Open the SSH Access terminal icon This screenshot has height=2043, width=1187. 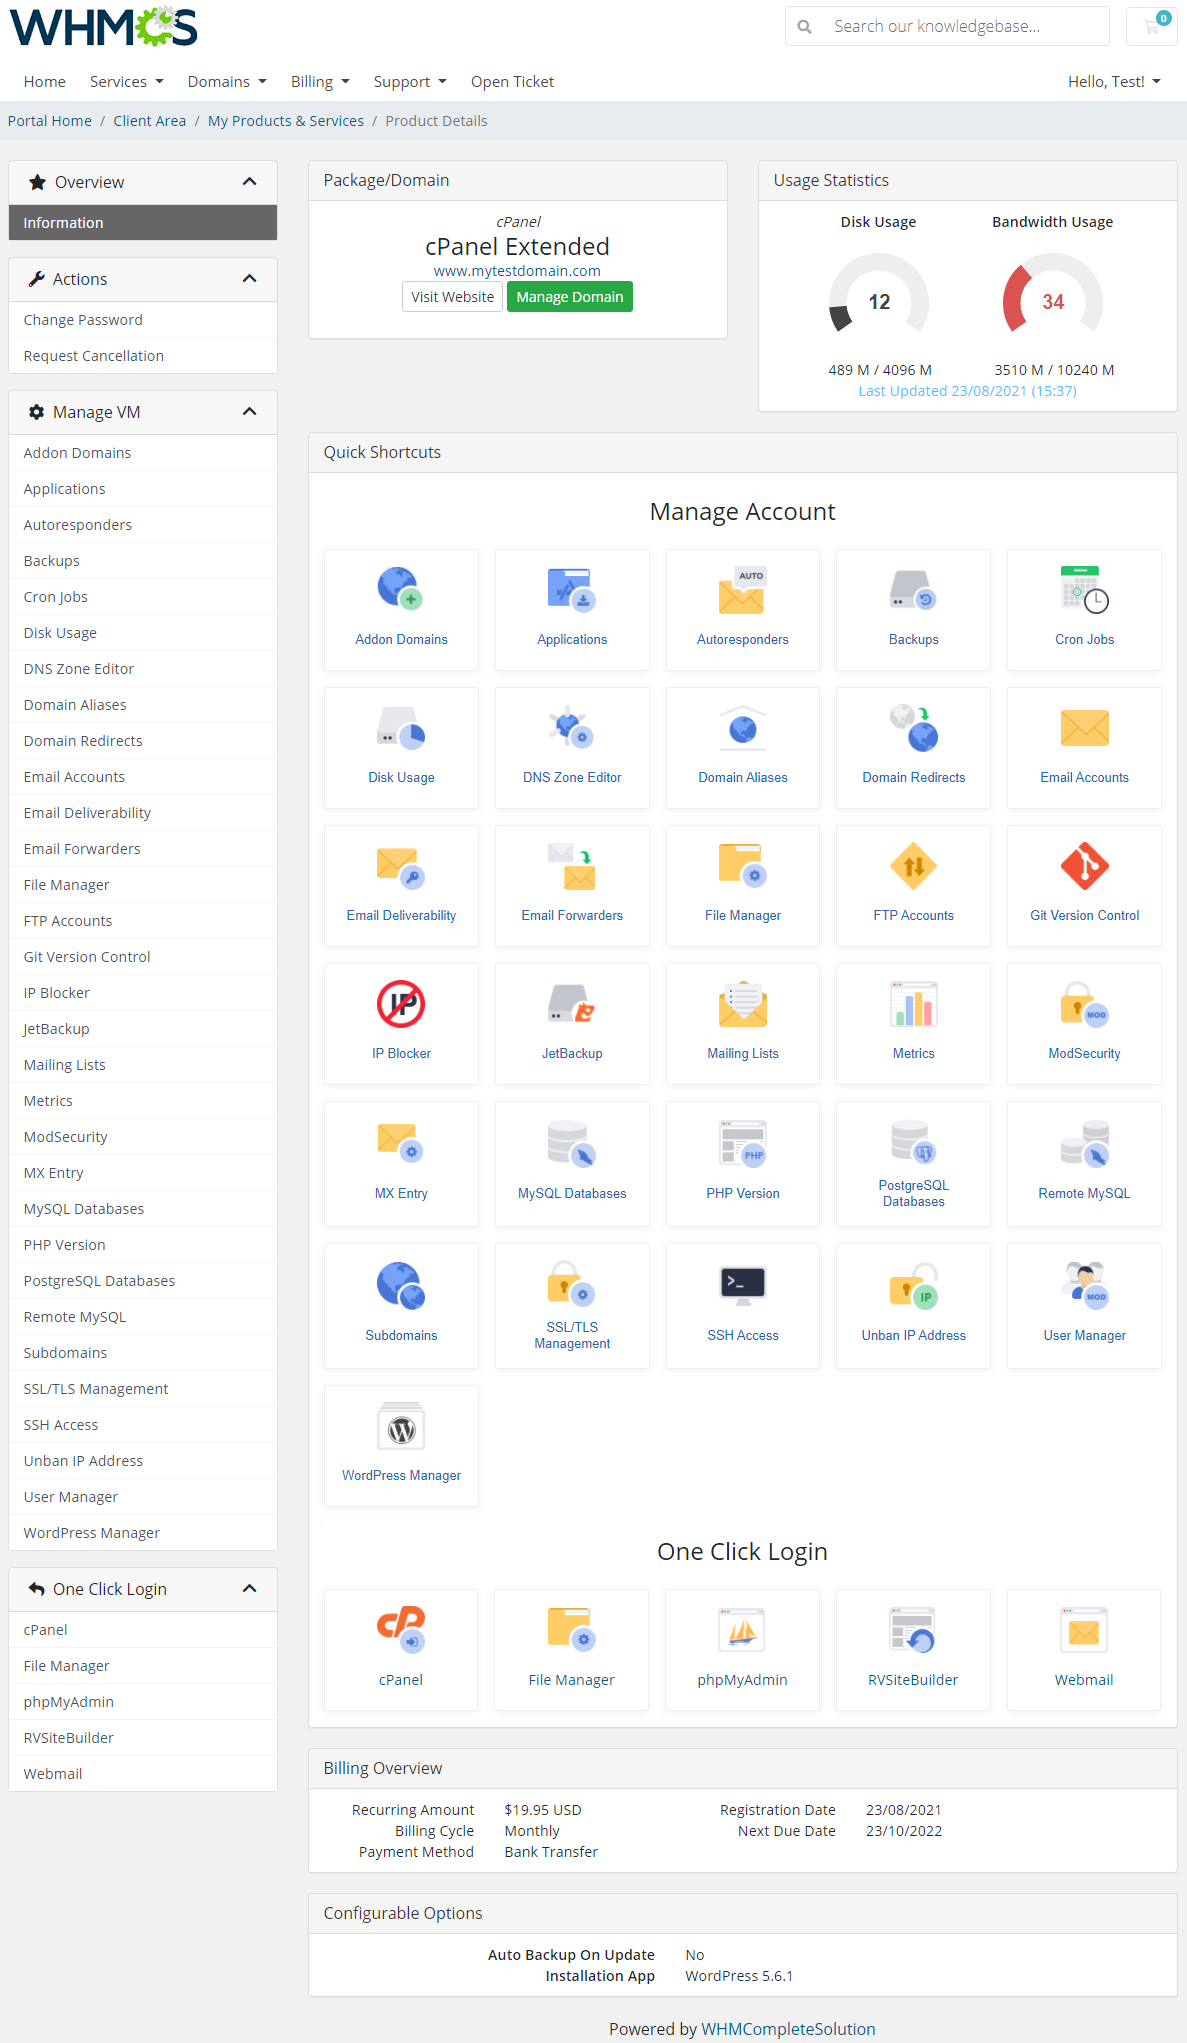(742, 1284)
